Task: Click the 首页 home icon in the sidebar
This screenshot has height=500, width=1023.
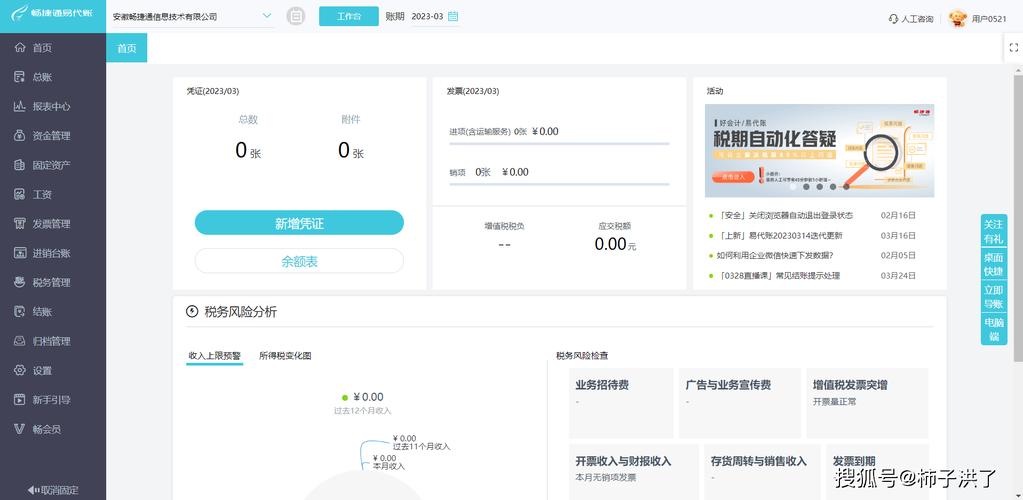Action: pos(20,48)
